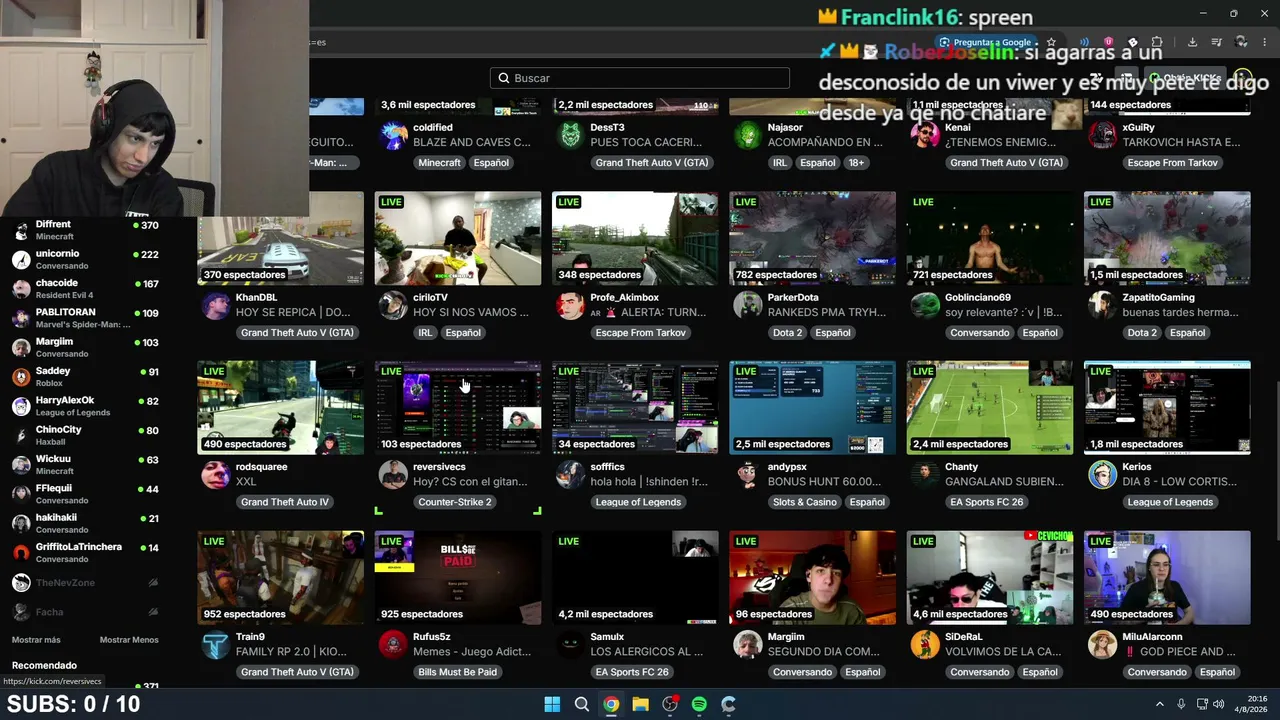Open Diffrent's channel avatar in sidebar
The height and width of the screenshot is (720, 1280).
[21, 231]
